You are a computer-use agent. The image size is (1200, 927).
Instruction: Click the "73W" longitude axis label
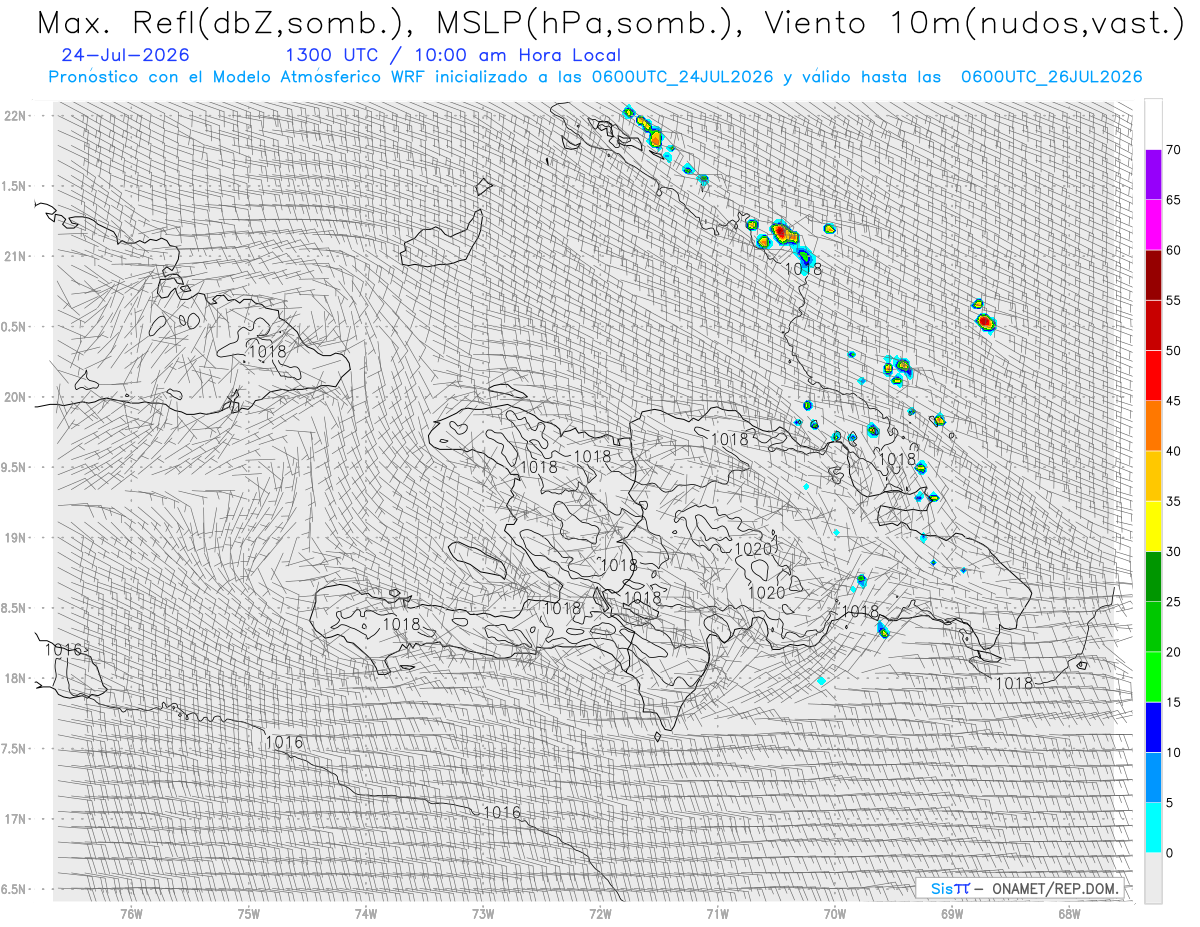pyautogui.click(x=483, y=913)
